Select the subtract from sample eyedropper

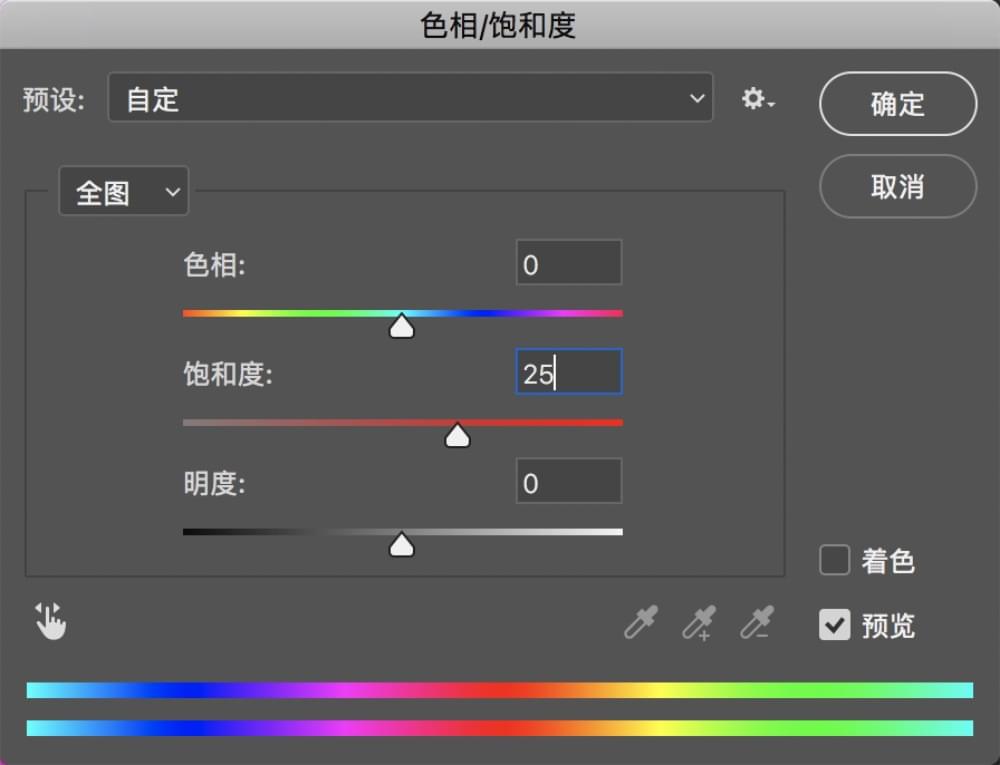(x=756, y=622)
